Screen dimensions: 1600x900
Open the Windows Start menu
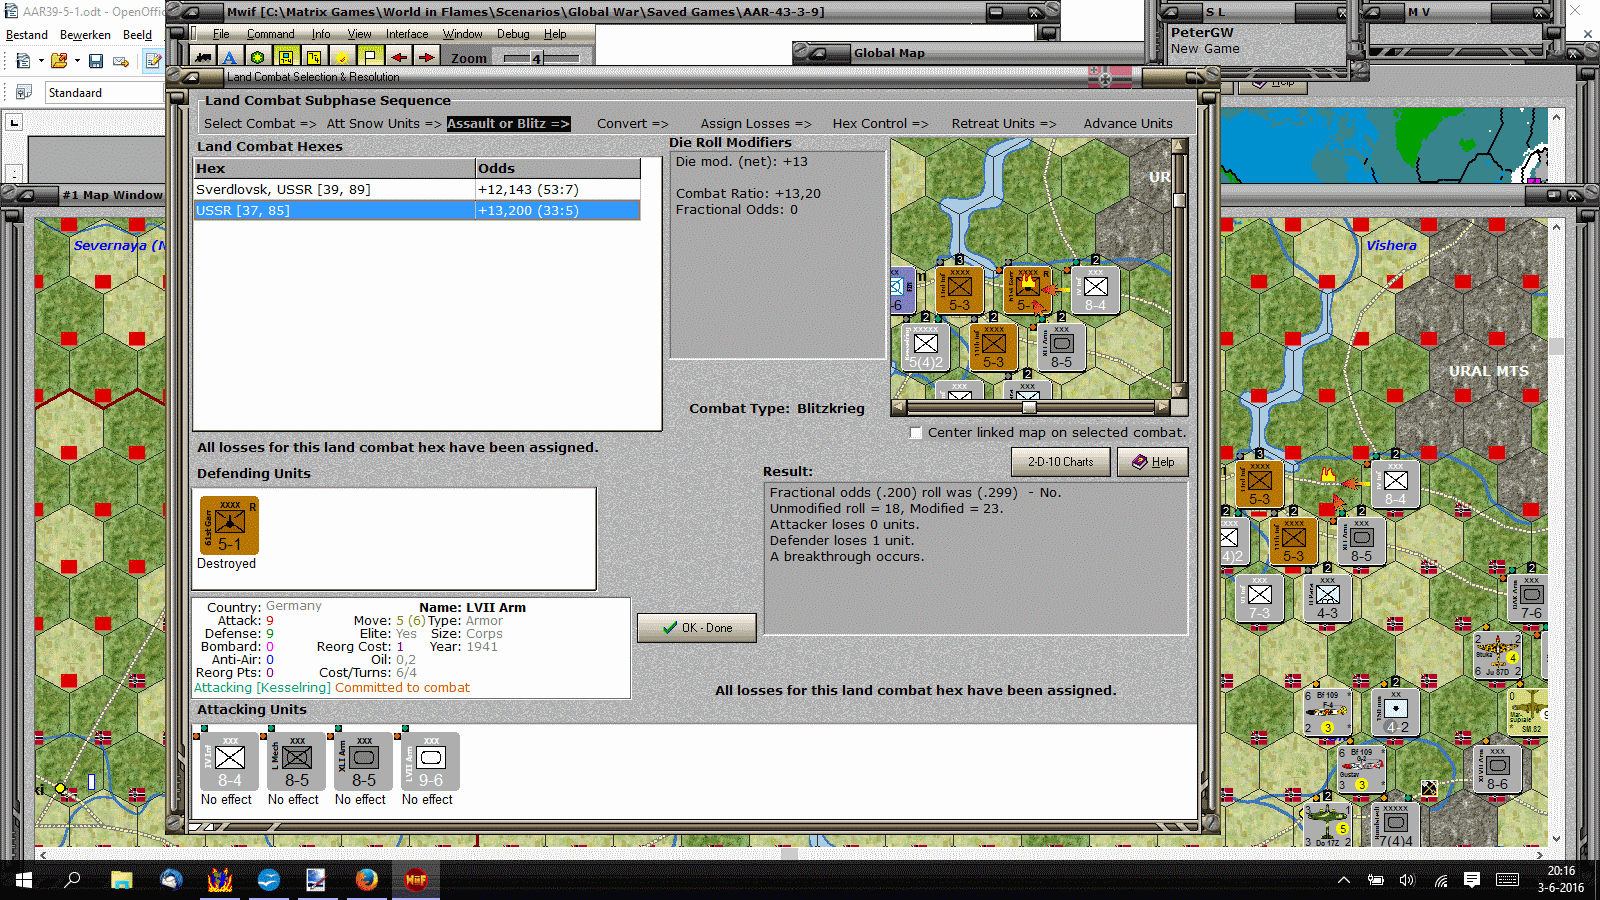point(24,880)
